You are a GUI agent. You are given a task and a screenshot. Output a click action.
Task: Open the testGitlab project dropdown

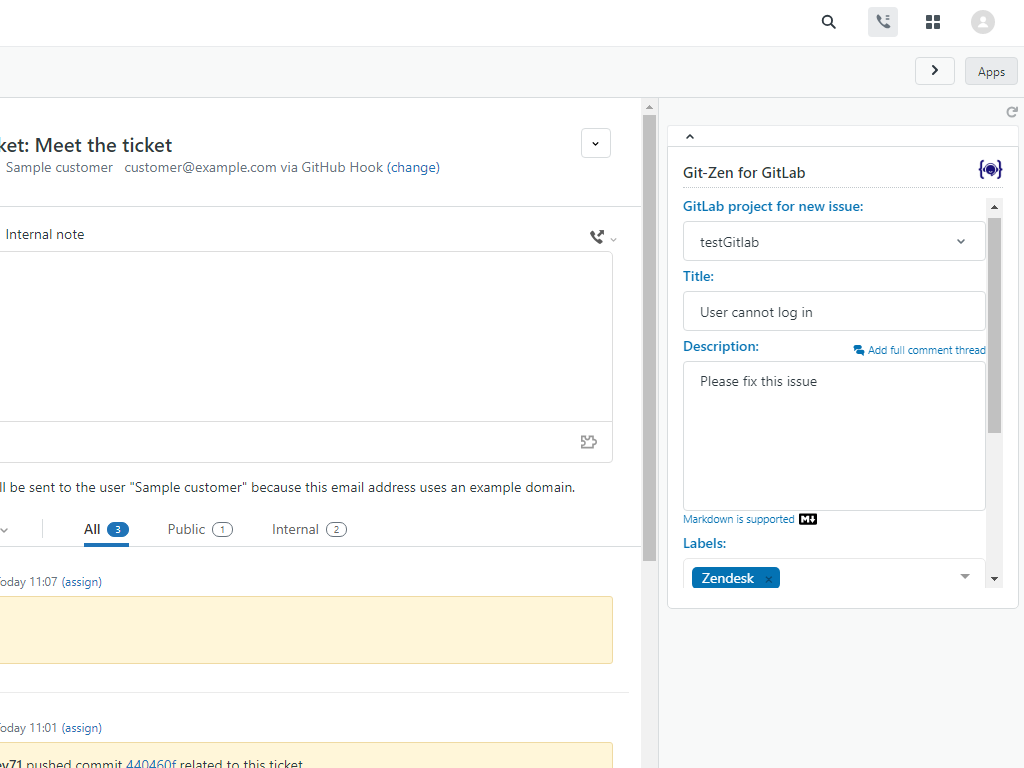[x=834, y=242]
